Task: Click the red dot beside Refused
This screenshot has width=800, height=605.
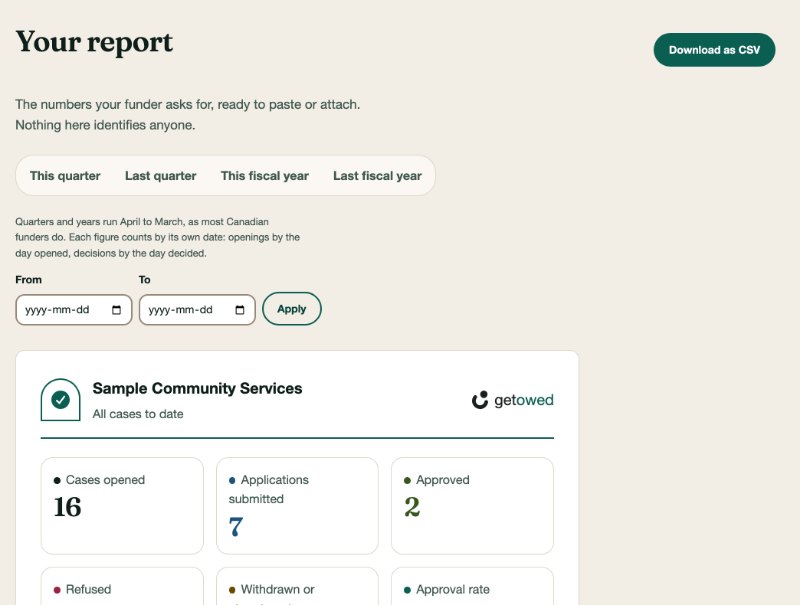Action: pos(57,590)
